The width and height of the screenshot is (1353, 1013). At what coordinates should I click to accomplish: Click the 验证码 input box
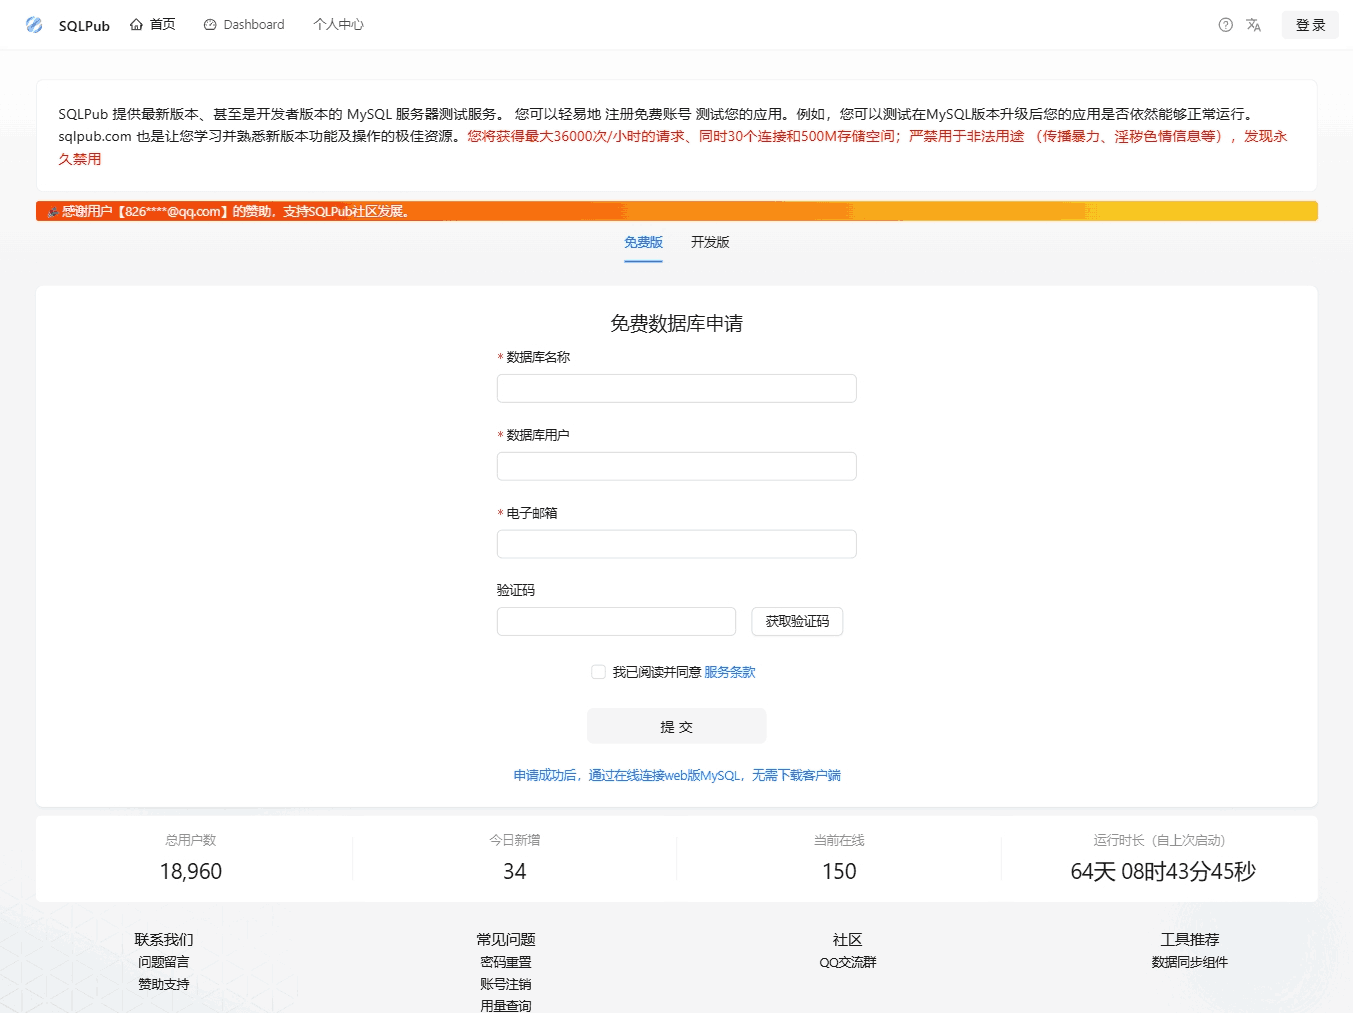616,621
